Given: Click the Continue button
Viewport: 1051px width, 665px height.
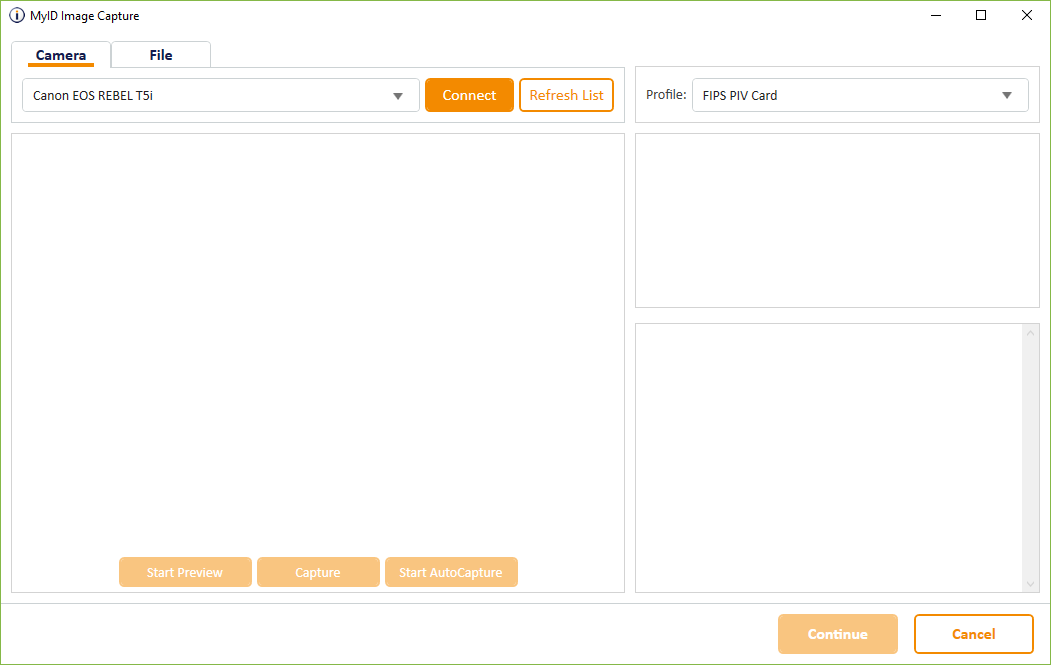Looking at the screenshot, I should coord(838,634).
